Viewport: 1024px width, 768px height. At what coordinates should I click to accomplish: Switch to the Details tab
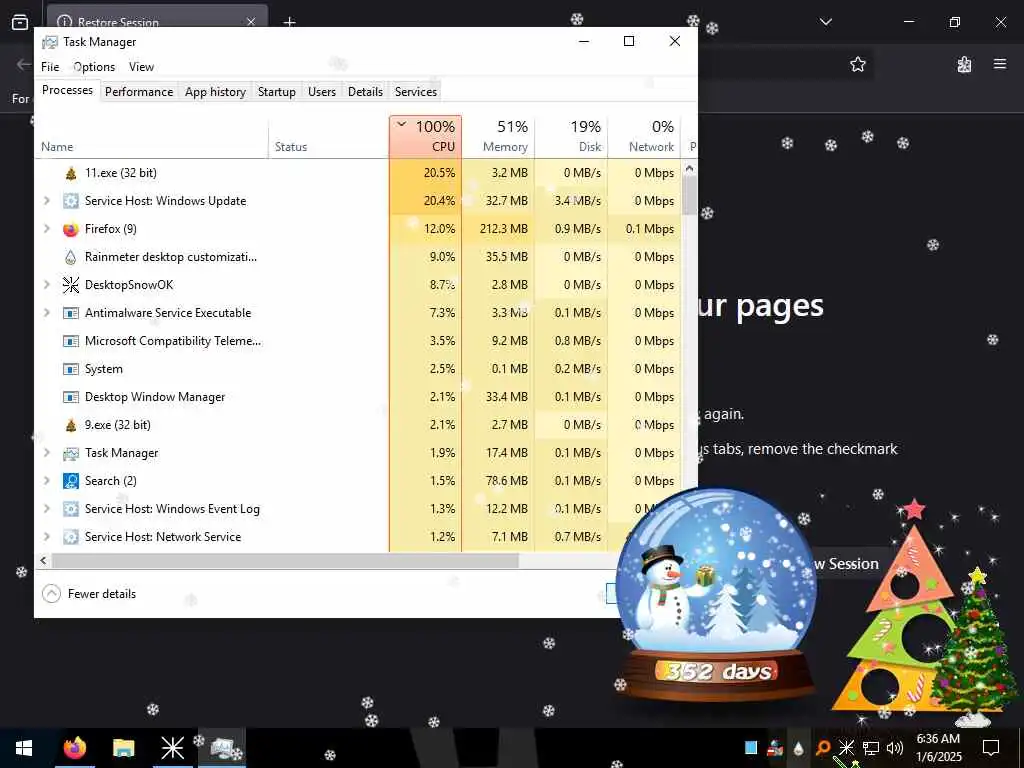coord(365,91)
